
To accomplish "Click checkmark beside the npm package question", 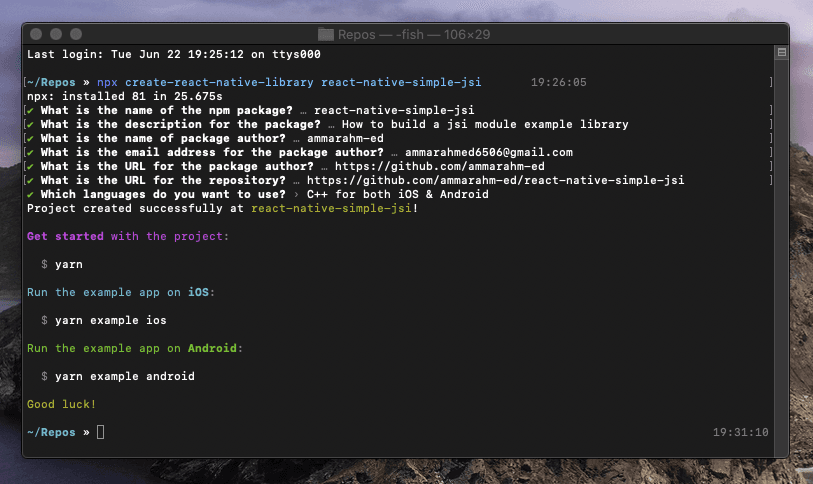I will click(31, 110).
